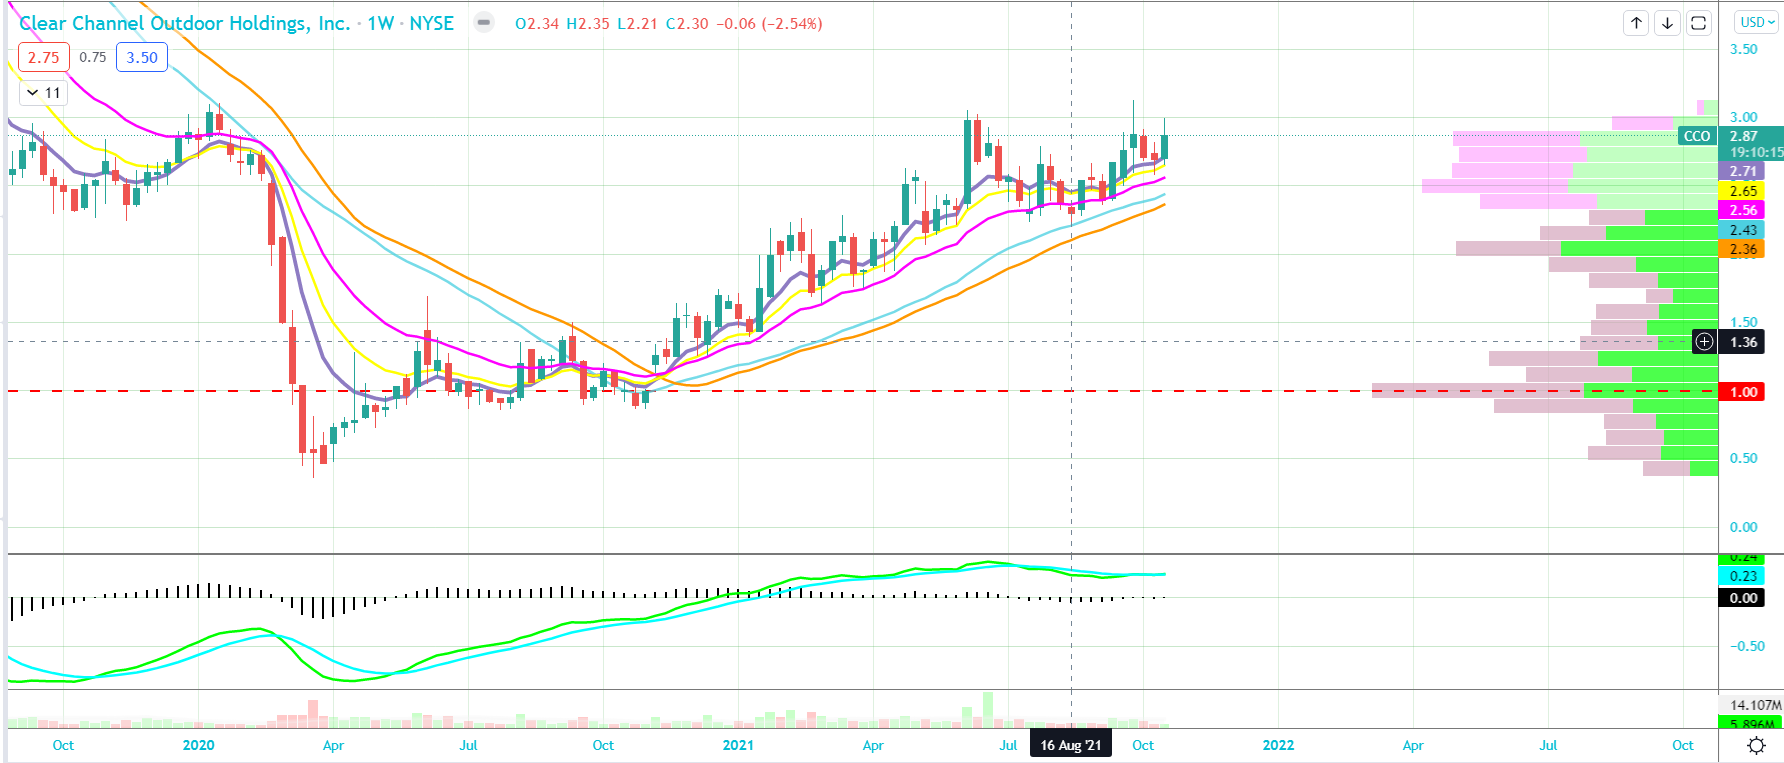Image resolution: width=1784 pixels, height=763 pixels.
Task: Click the blue 3.50 buy price button
Action: pos(142,57)
